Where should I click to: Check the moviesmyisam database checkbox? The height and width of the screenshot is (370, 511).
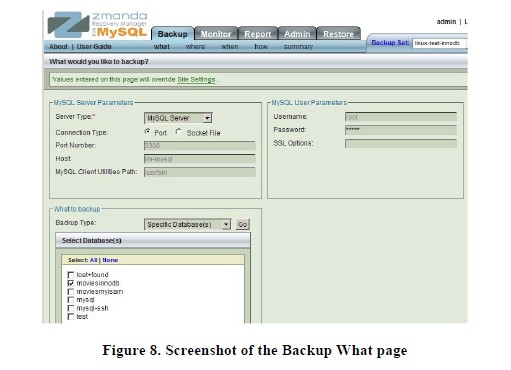[71, 292]
